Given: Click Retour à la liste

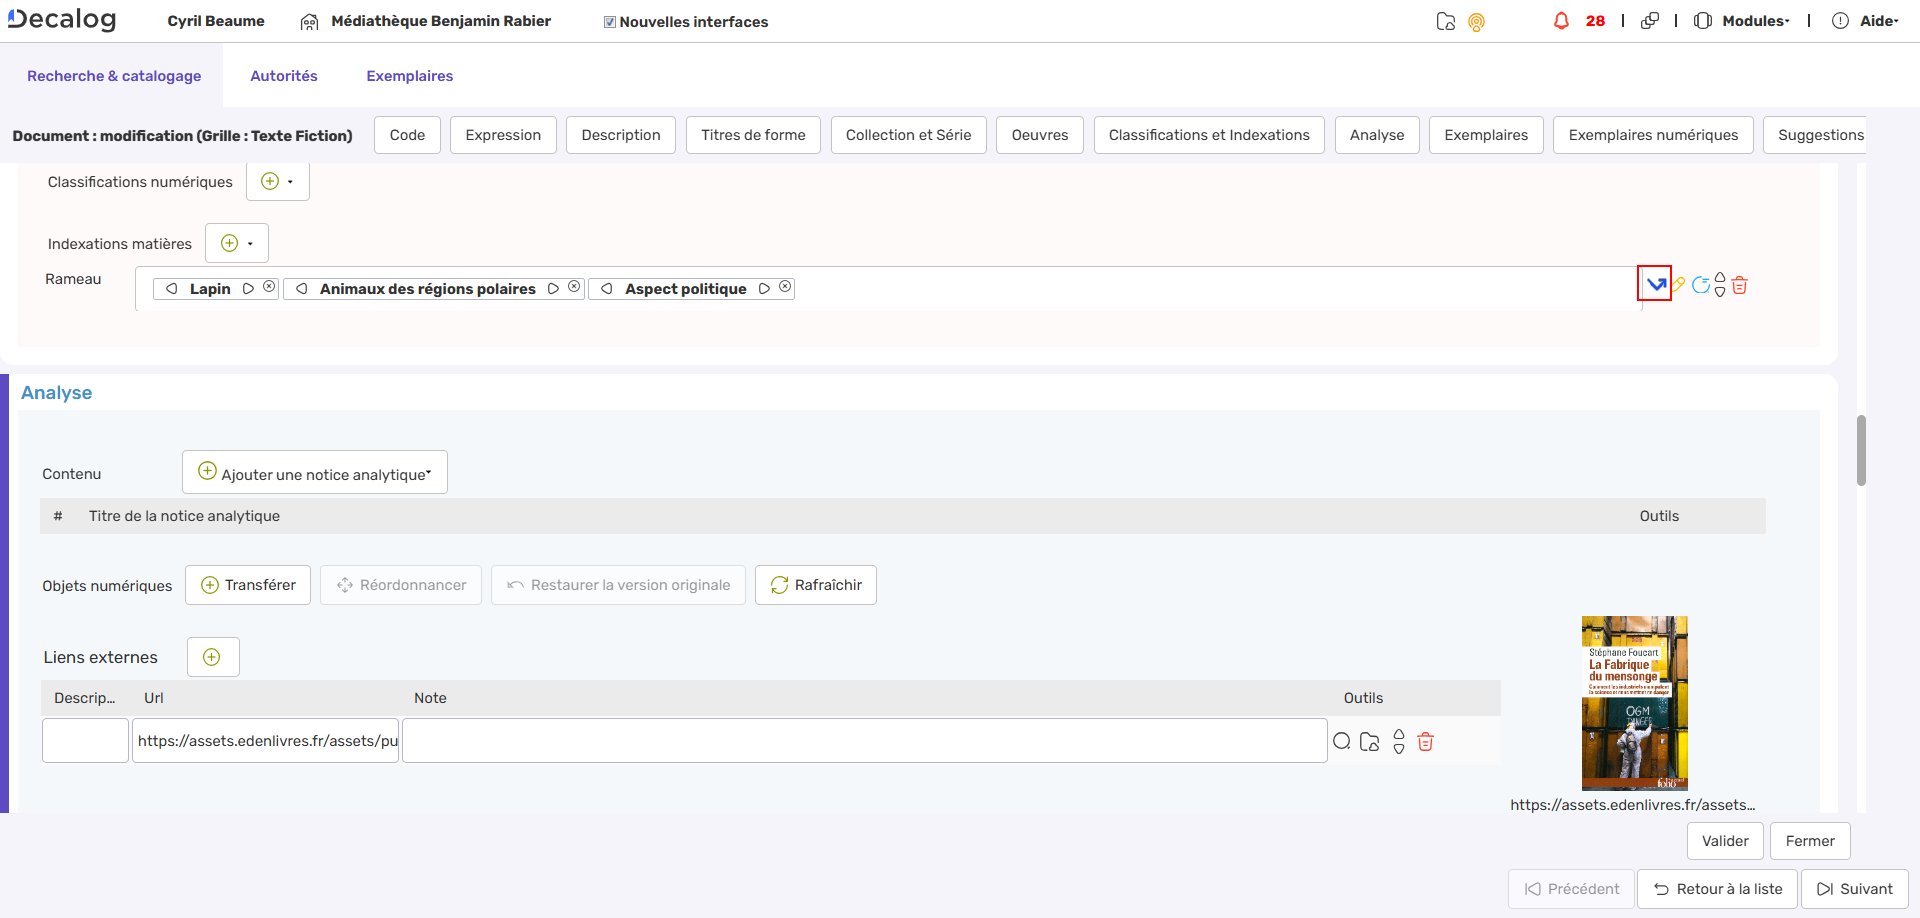Looking at the screenshot, I should coord(1717,888).
